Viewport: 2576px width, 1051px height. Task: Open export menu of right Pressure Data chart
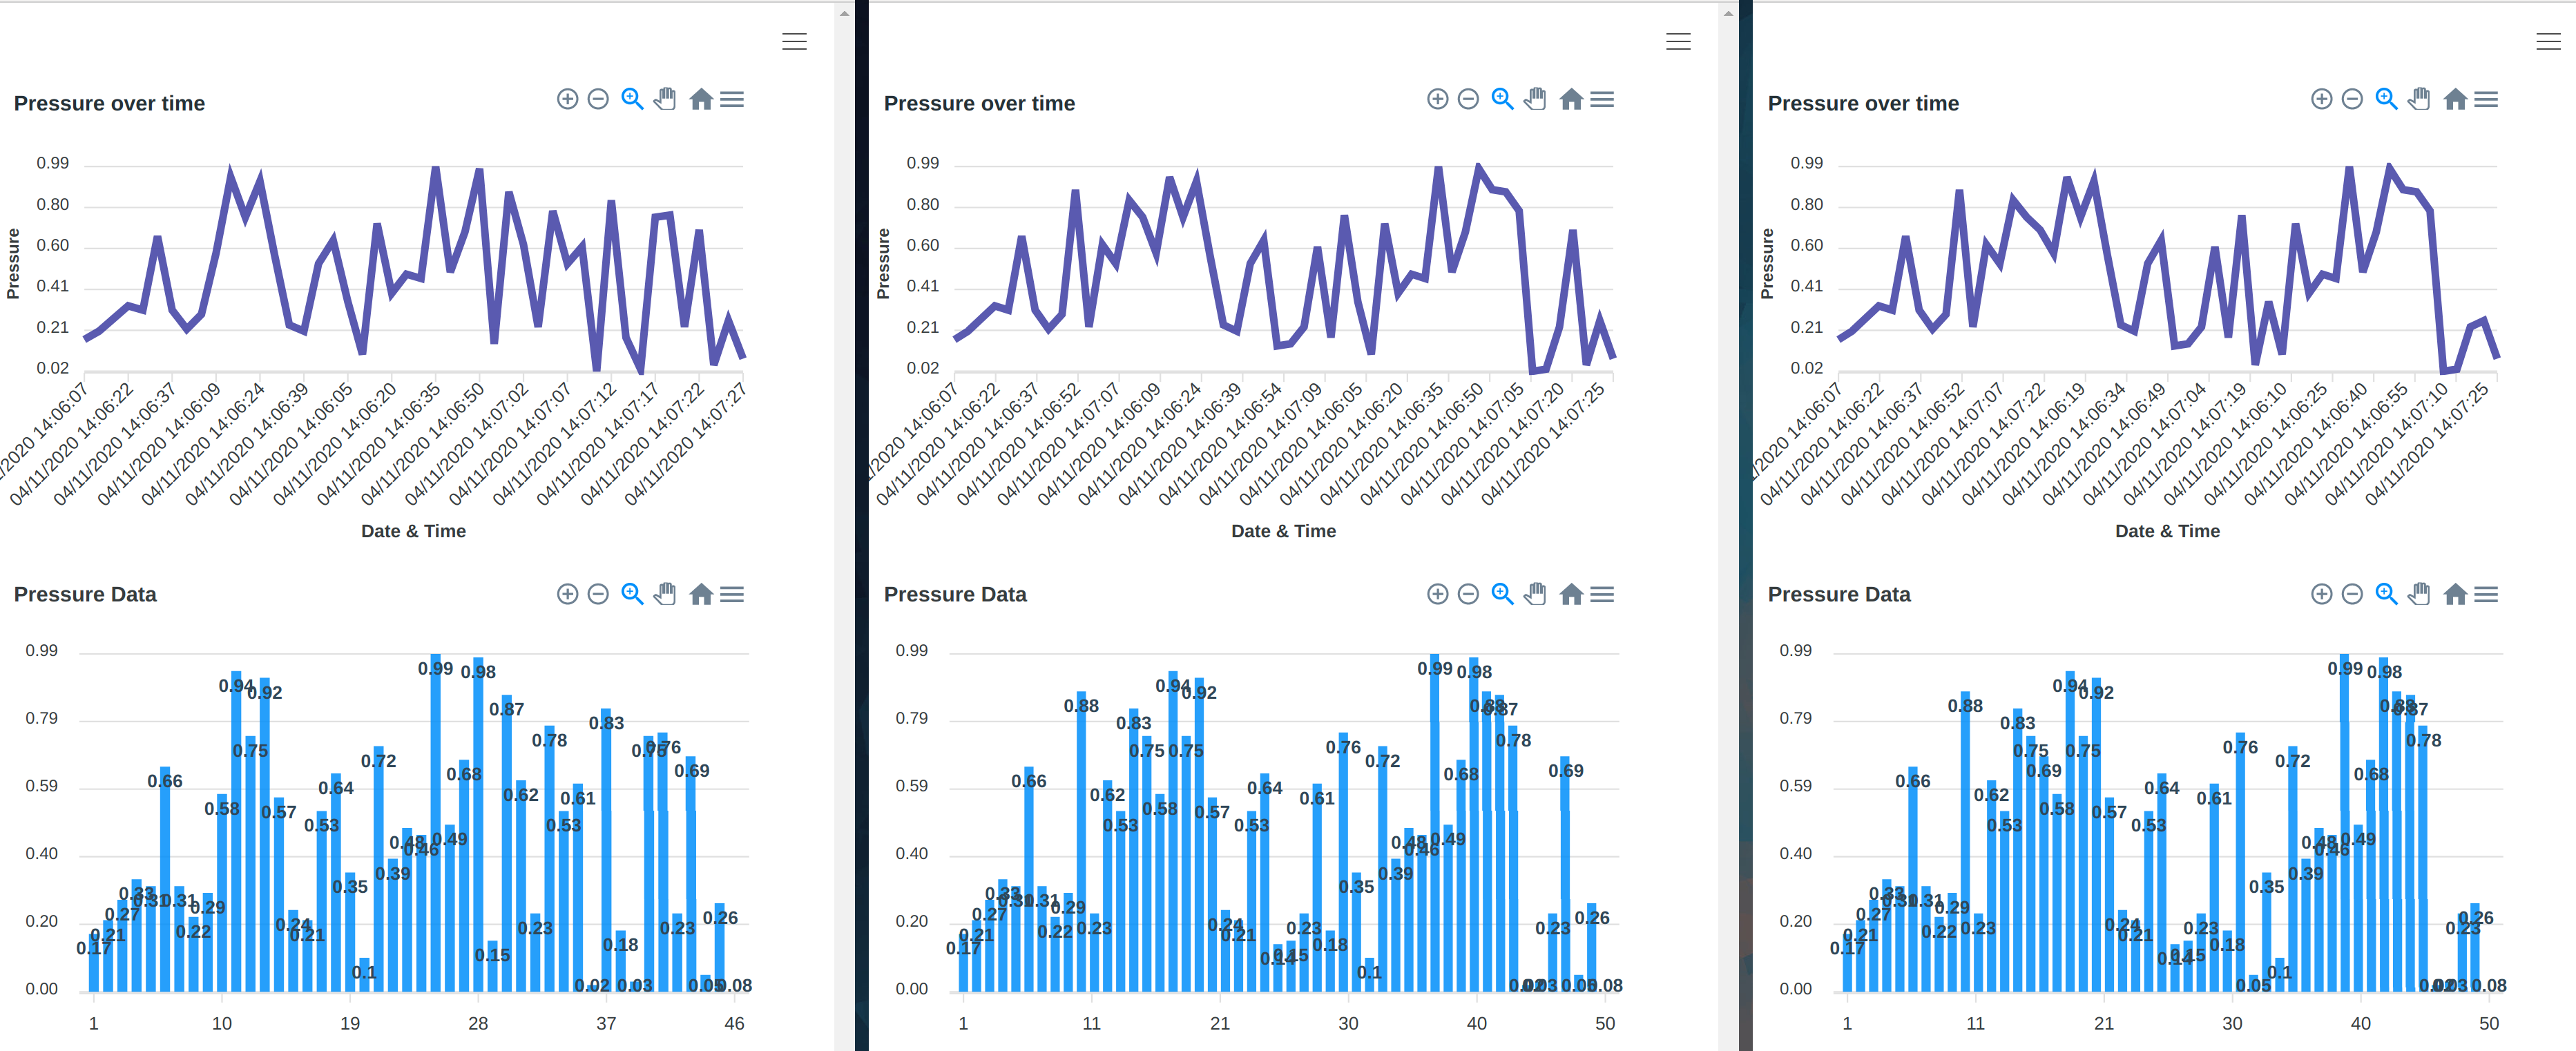tap(2486, 594)
